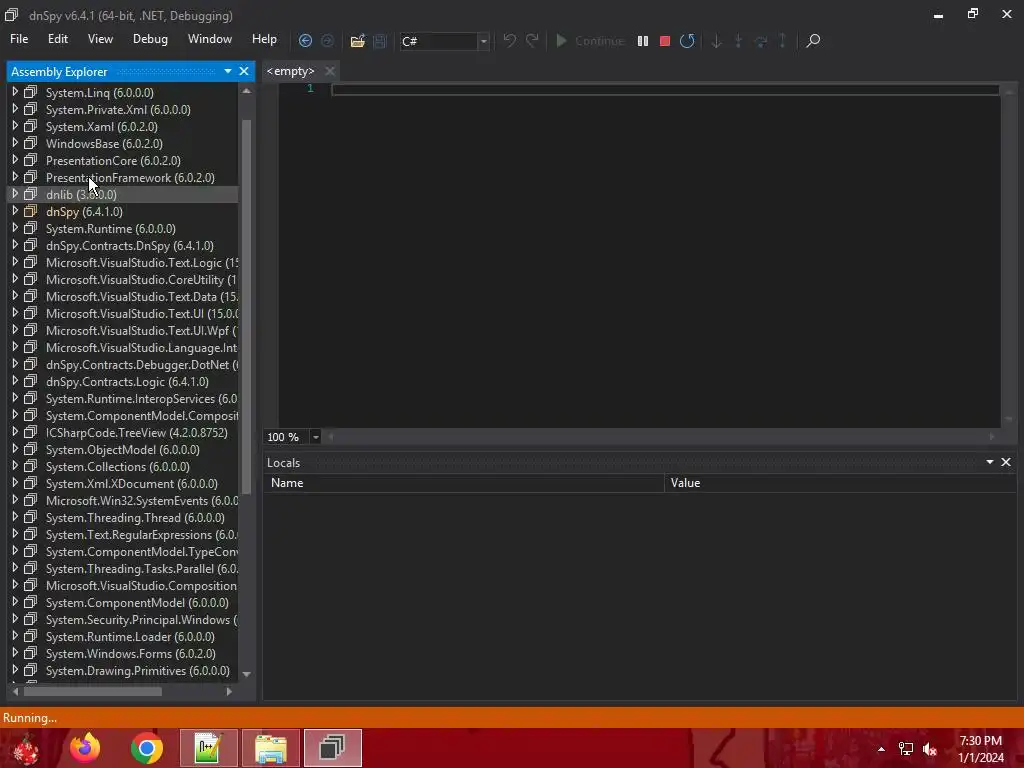
Task: Select PresentationCore (6.0.2.0) tree row
Action: pos(123,161)
